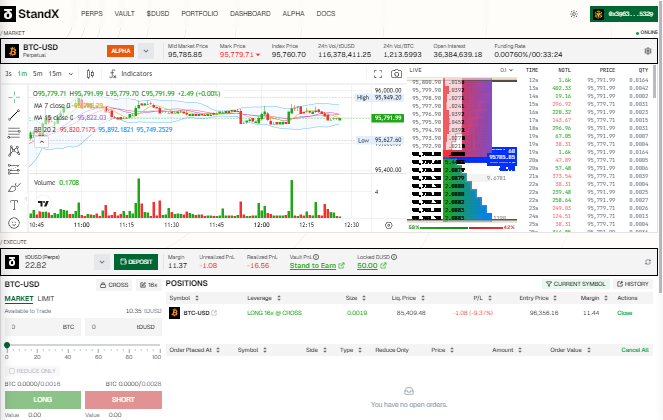Take a chart snapshot with camera icon
The height and width of the screenshot is (420, 663).
point(396,74)
